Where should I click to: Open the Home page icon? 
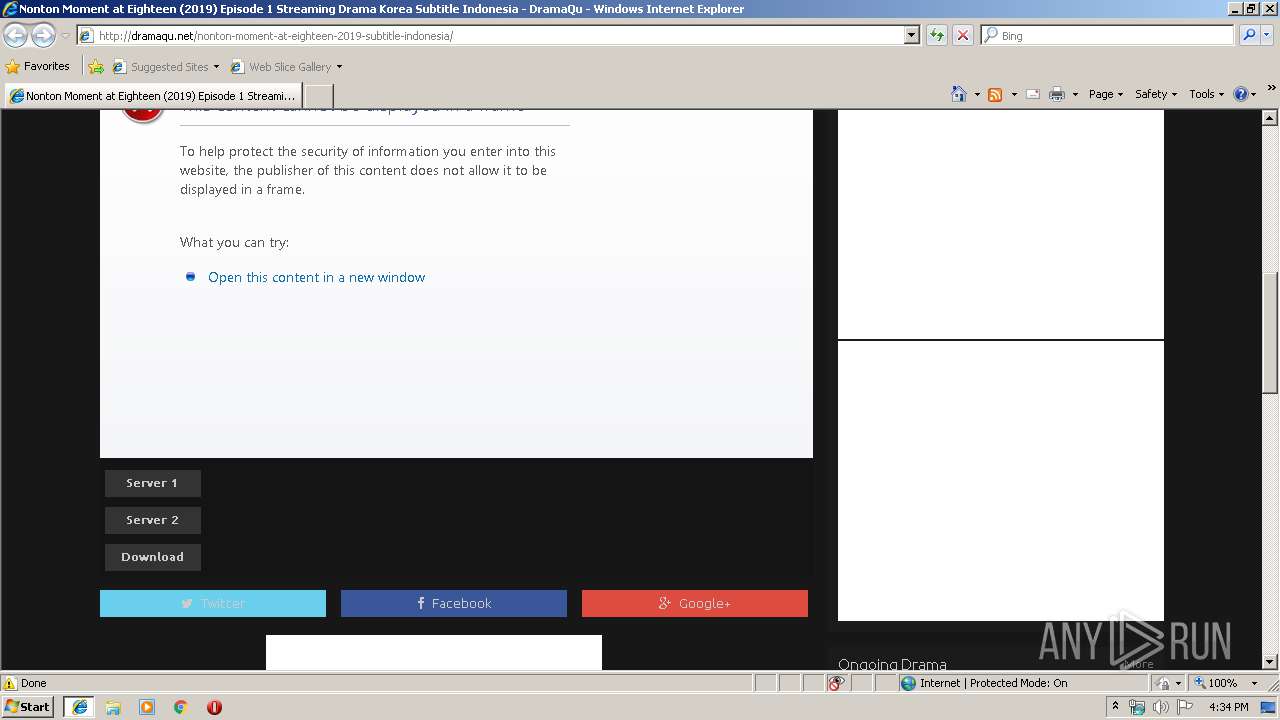(x=958, y=94)
